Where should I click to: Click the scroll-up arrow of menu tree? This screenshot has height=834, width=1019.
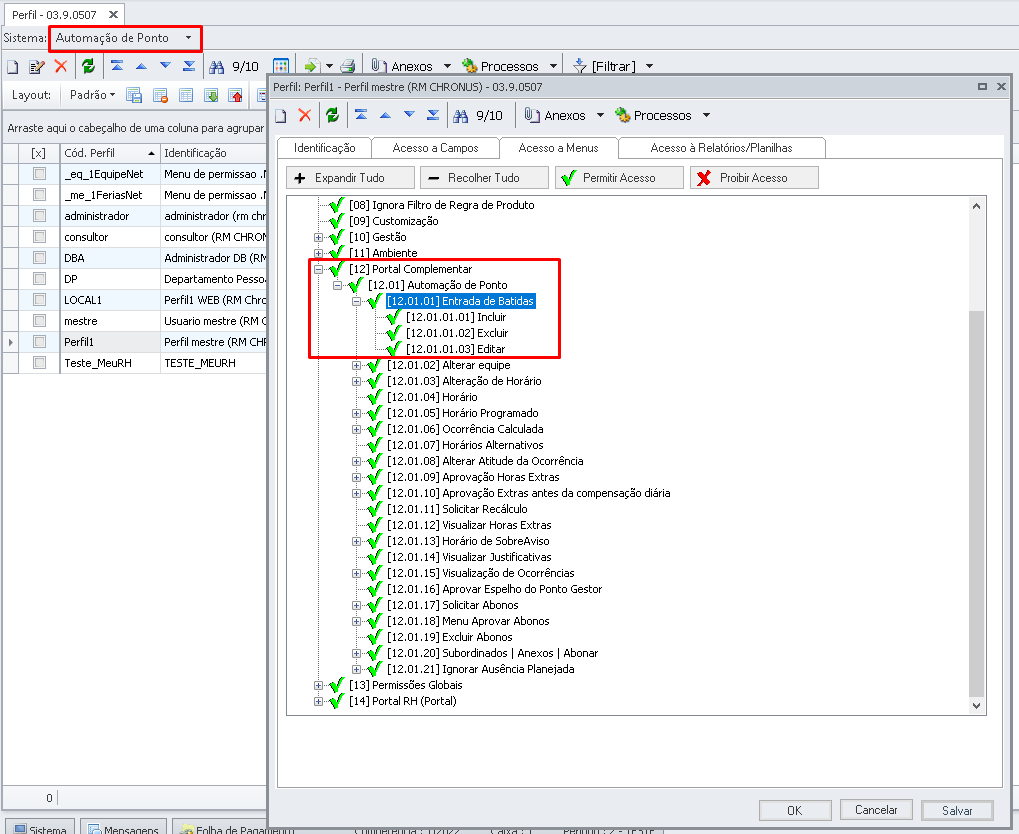(976, 206)
